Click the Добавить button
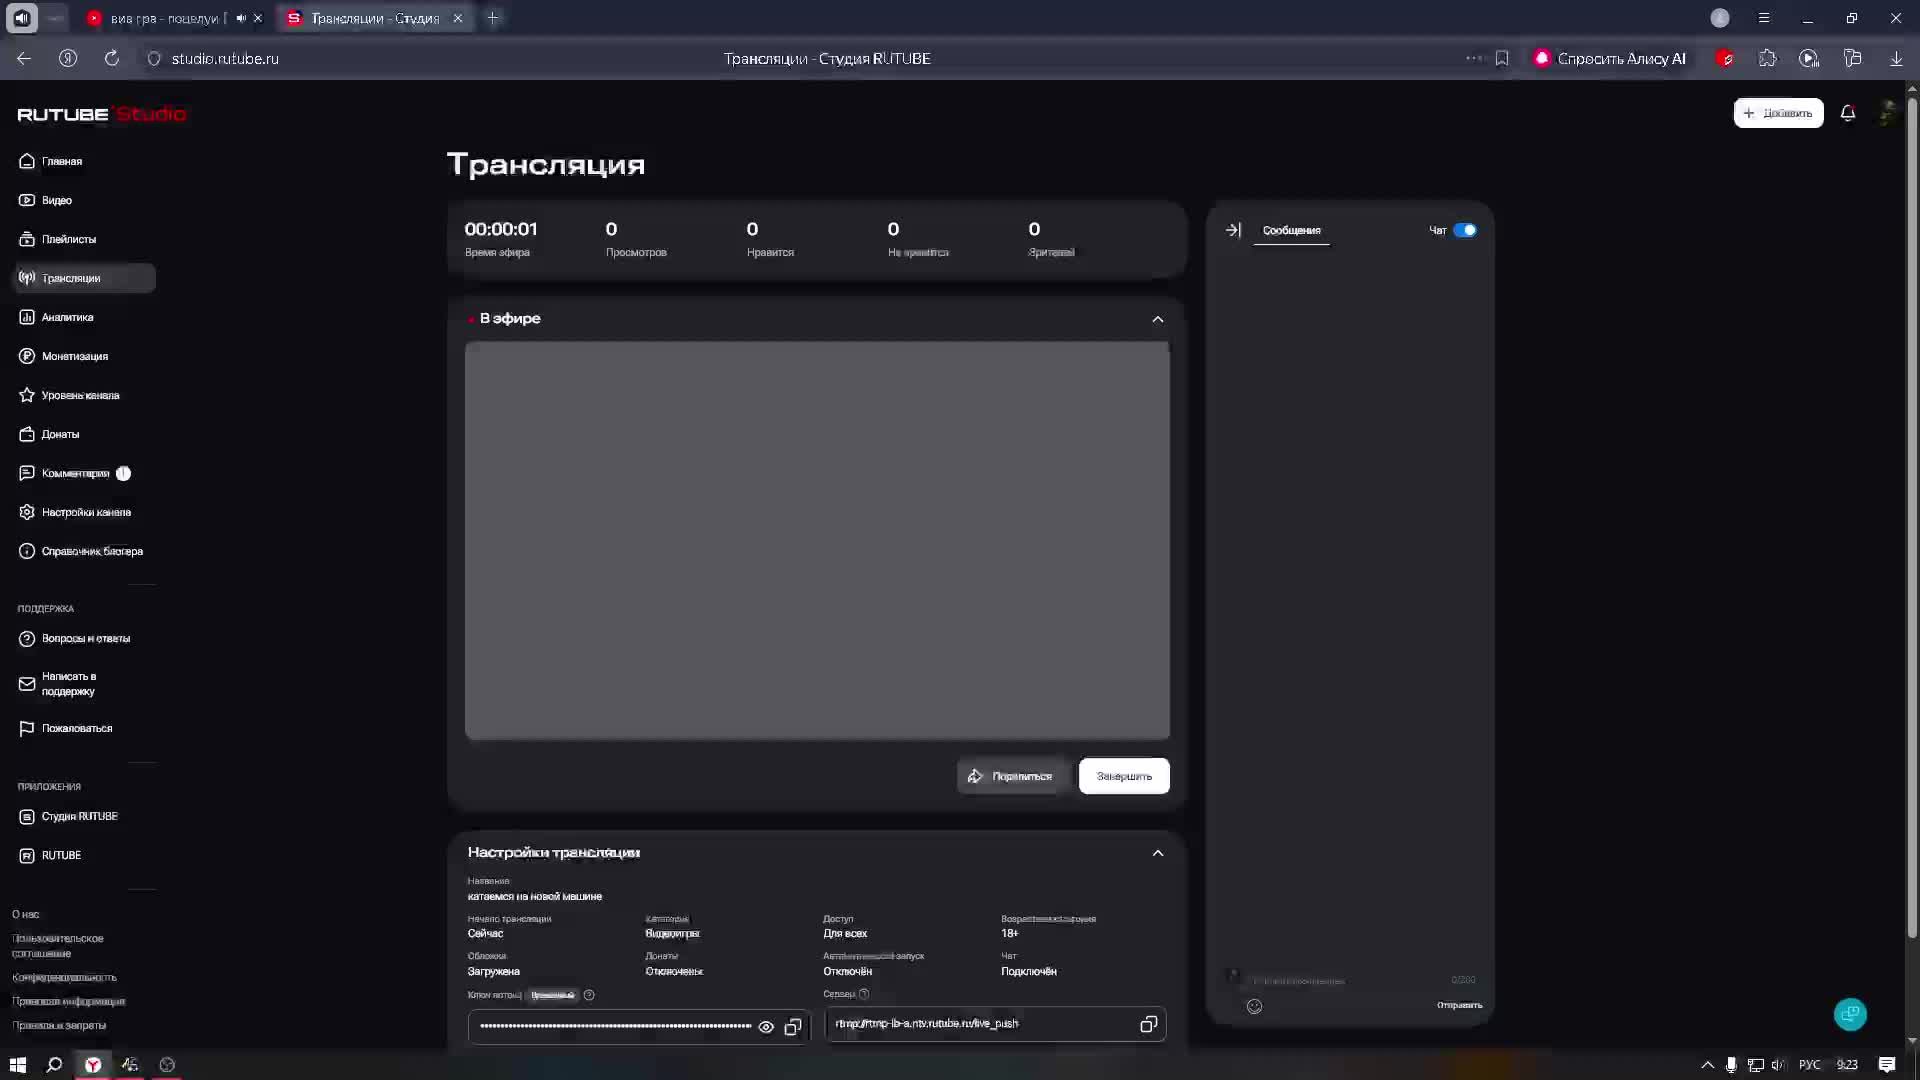Screen dimensions: 1920x1080 point(1778,113)
